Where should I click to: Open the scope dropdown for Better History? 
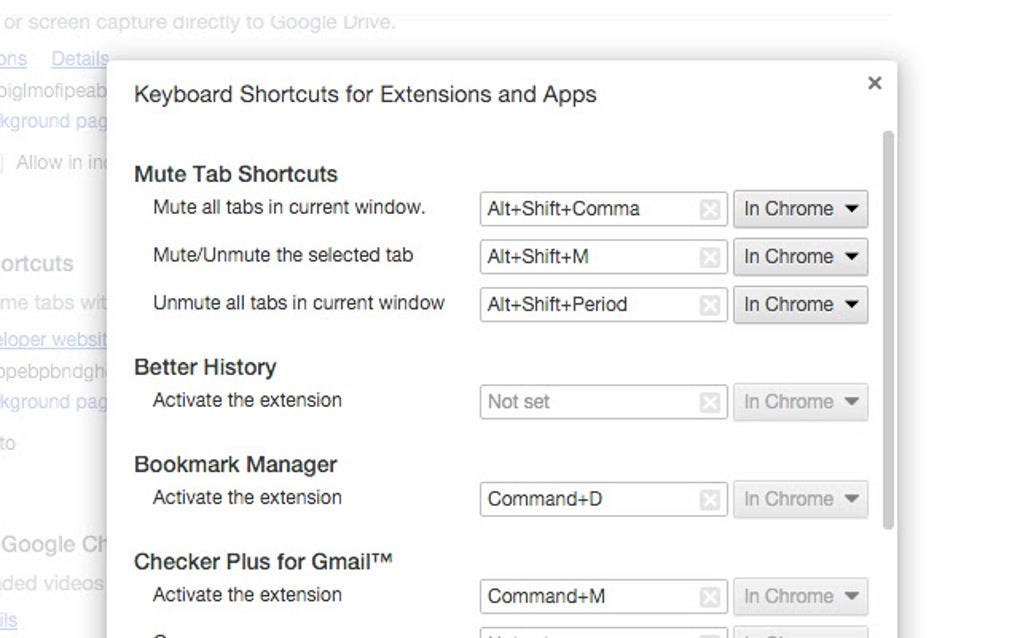click(800, 401)
